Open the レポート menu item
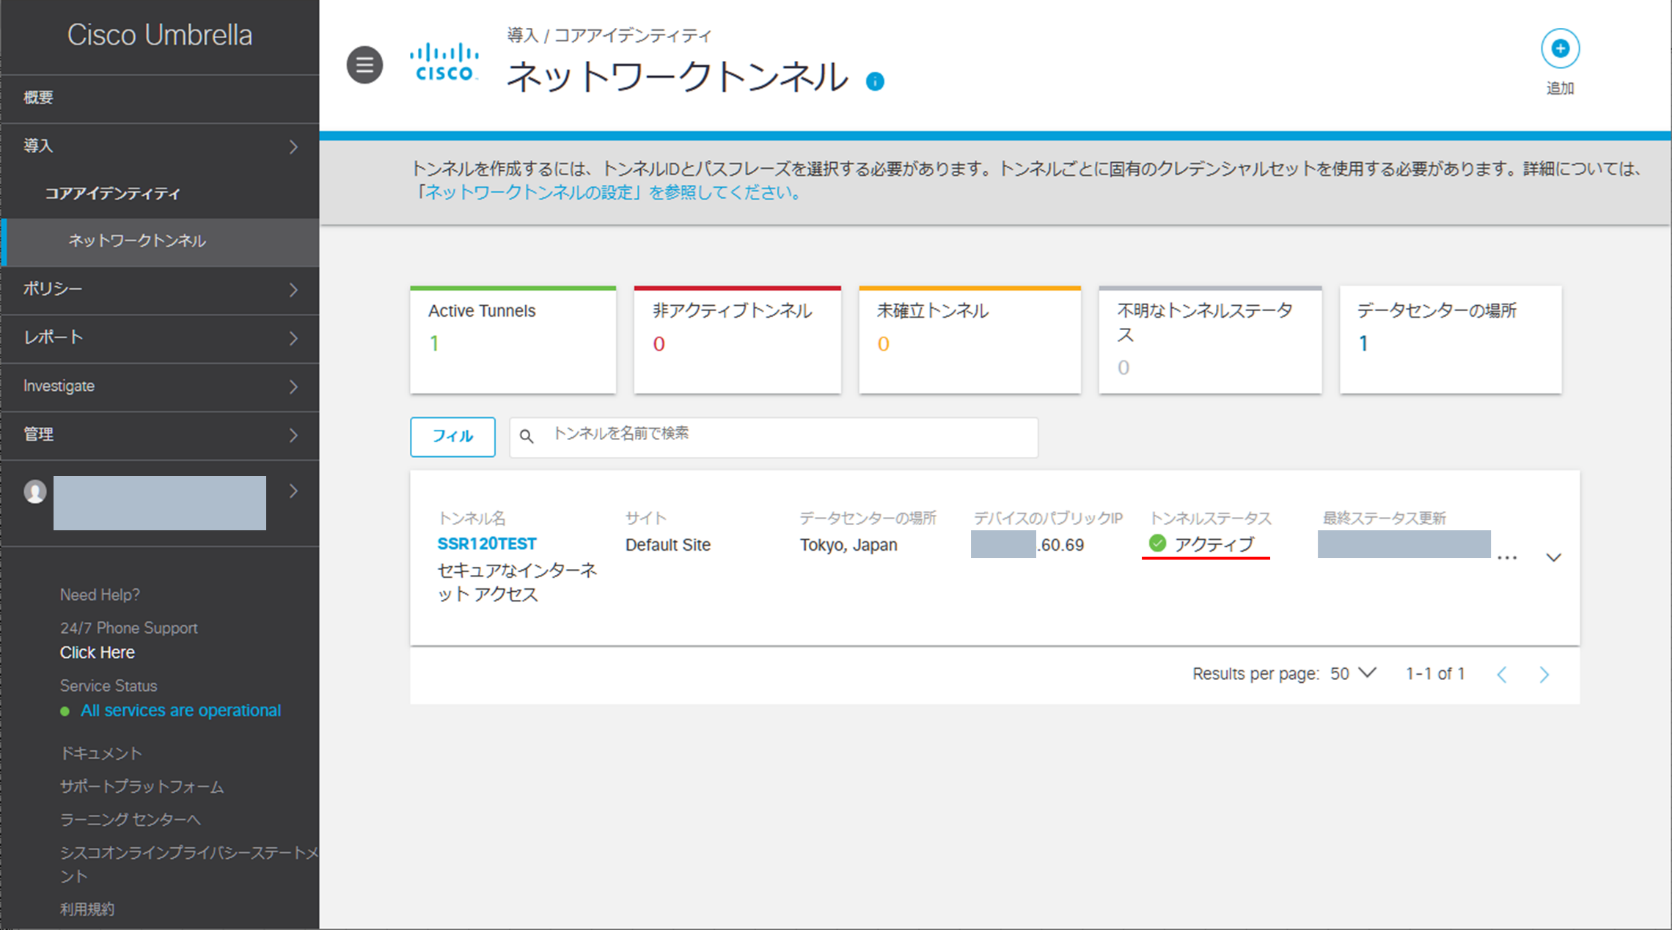Viewport: 1672px width, 930px height. click(160, 338)
